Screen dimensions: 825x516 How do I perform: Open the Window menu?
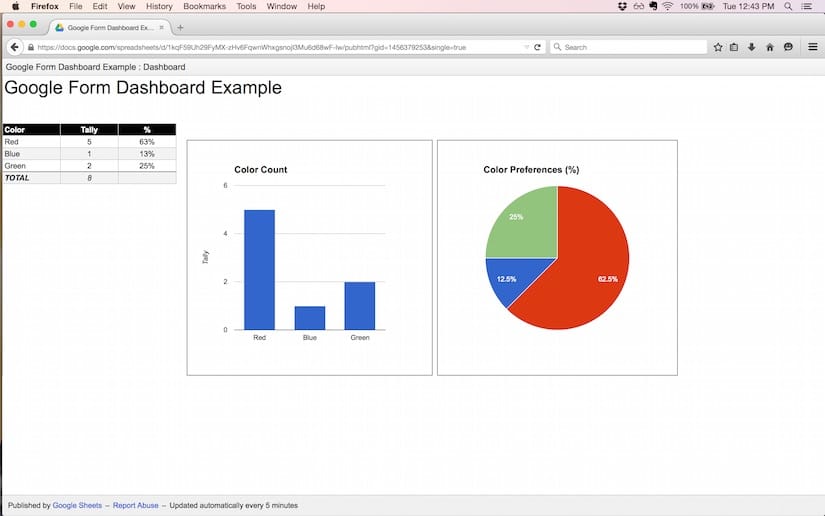coord(281,6)
